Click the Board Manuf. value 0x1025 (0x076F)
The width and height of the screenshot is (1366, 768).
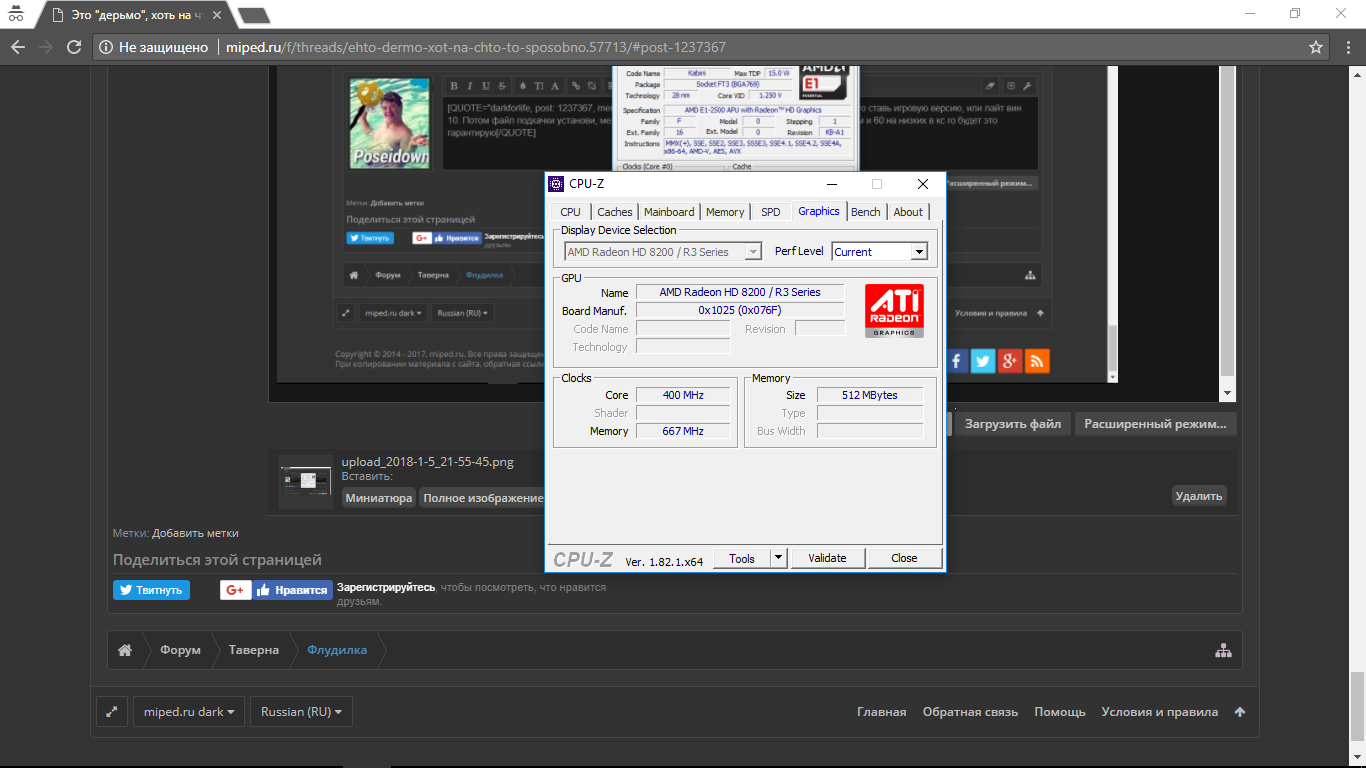(740, 311)
